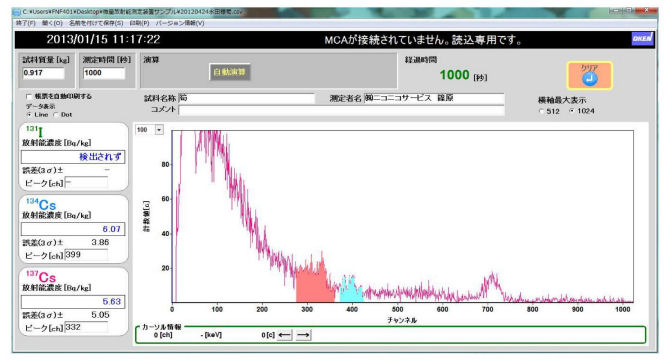The width and height of the screenshot is (670, 362).
Task: Click the measurement time field showing 1000
Action: (104, 73)
